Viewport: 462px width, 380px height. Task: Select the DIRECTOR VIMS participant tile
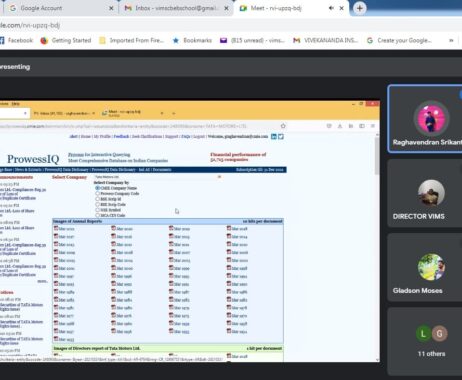425,194
